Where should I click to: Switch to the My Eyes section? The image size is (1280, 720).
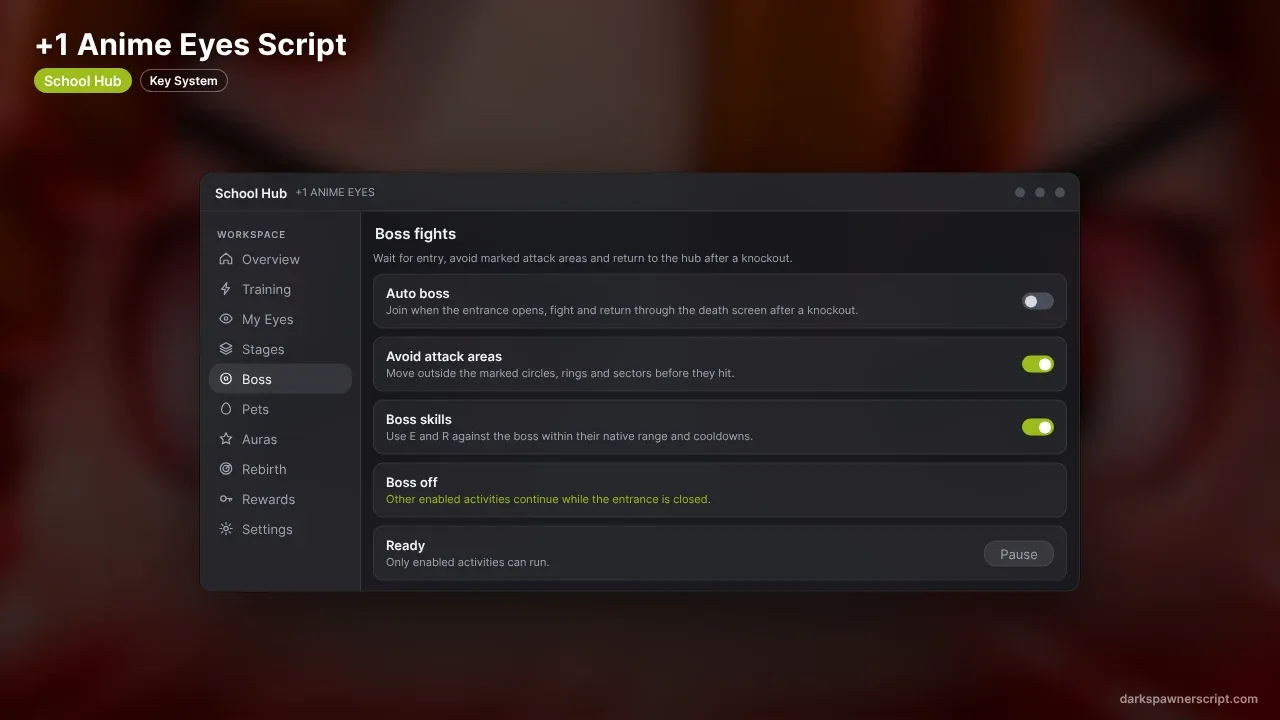click(x=280, y=319)
